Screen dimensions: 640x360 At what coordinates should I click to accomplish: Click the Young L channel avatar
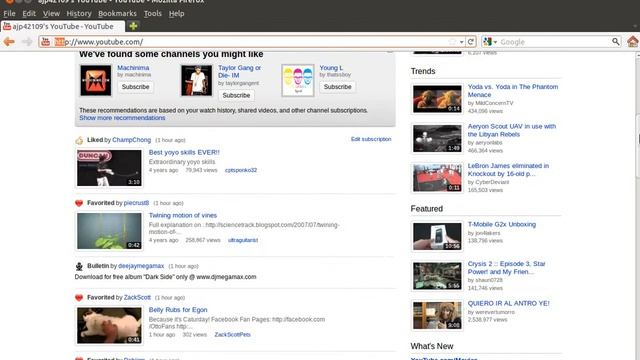[298, 80]
